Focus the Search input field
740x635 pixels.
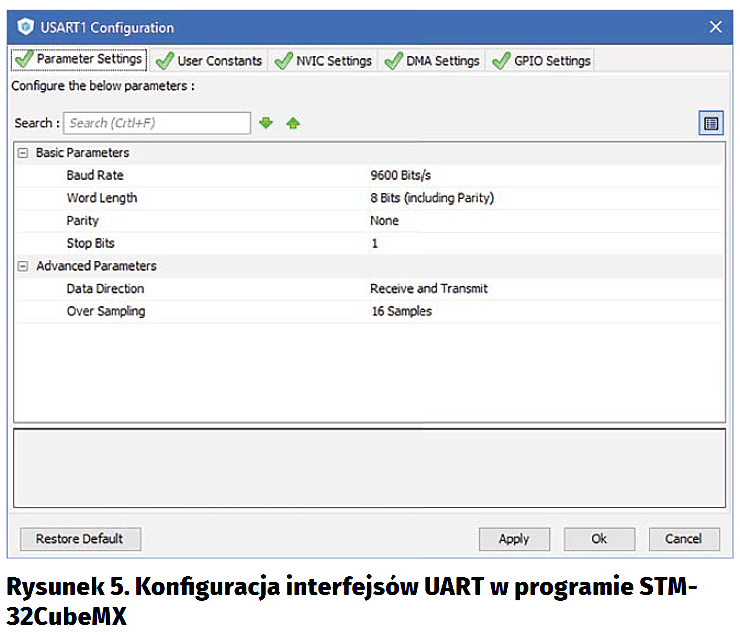click(157, 123)
